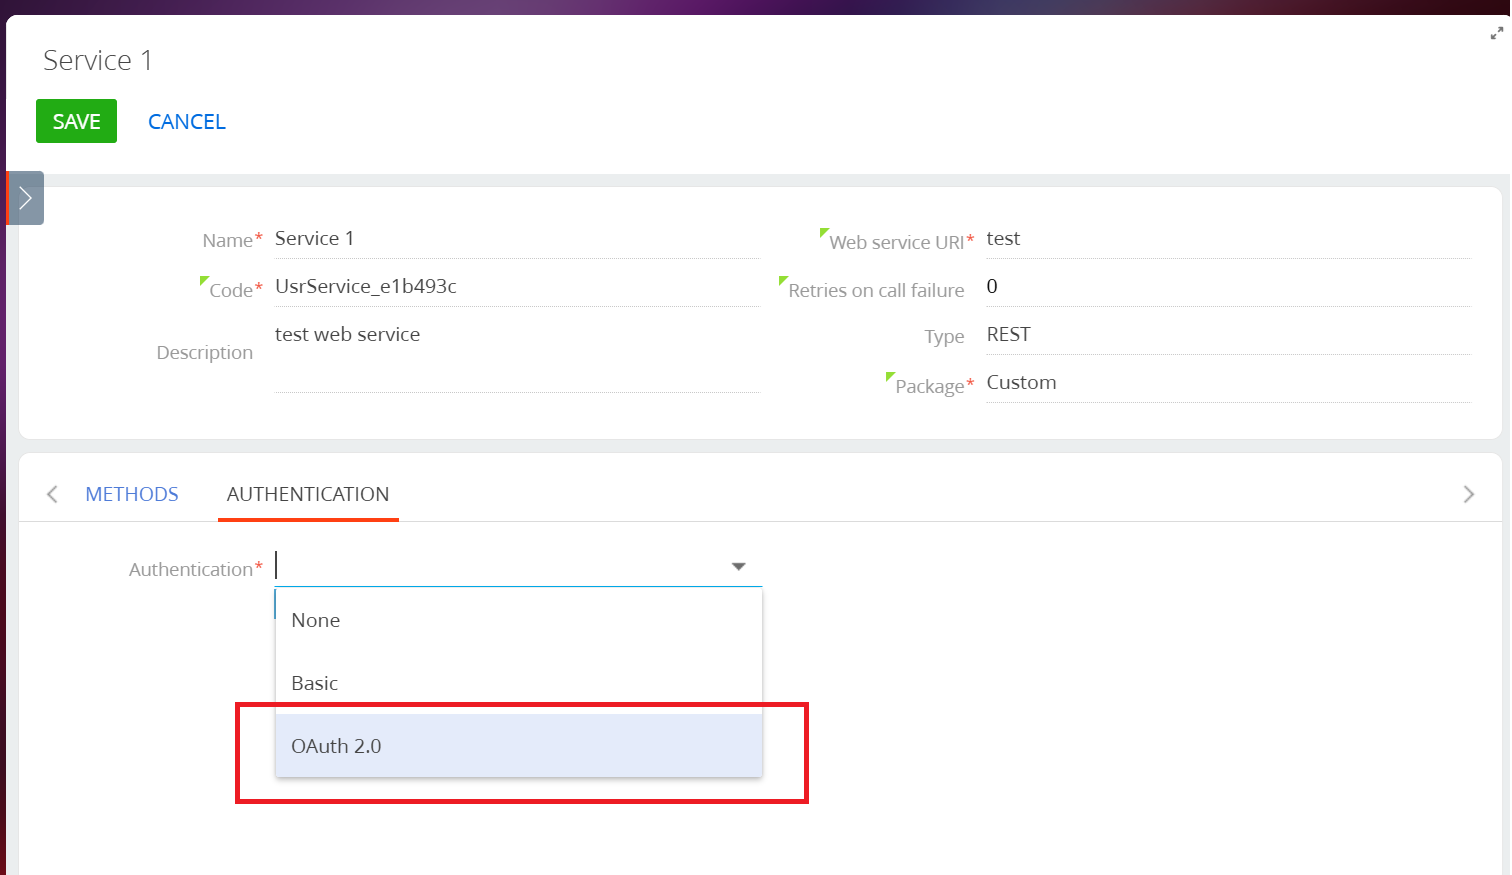The width and height of the screenshot is (1512, 875).
Task: Click the Authentication text input
Action: (x=500, y=567)
